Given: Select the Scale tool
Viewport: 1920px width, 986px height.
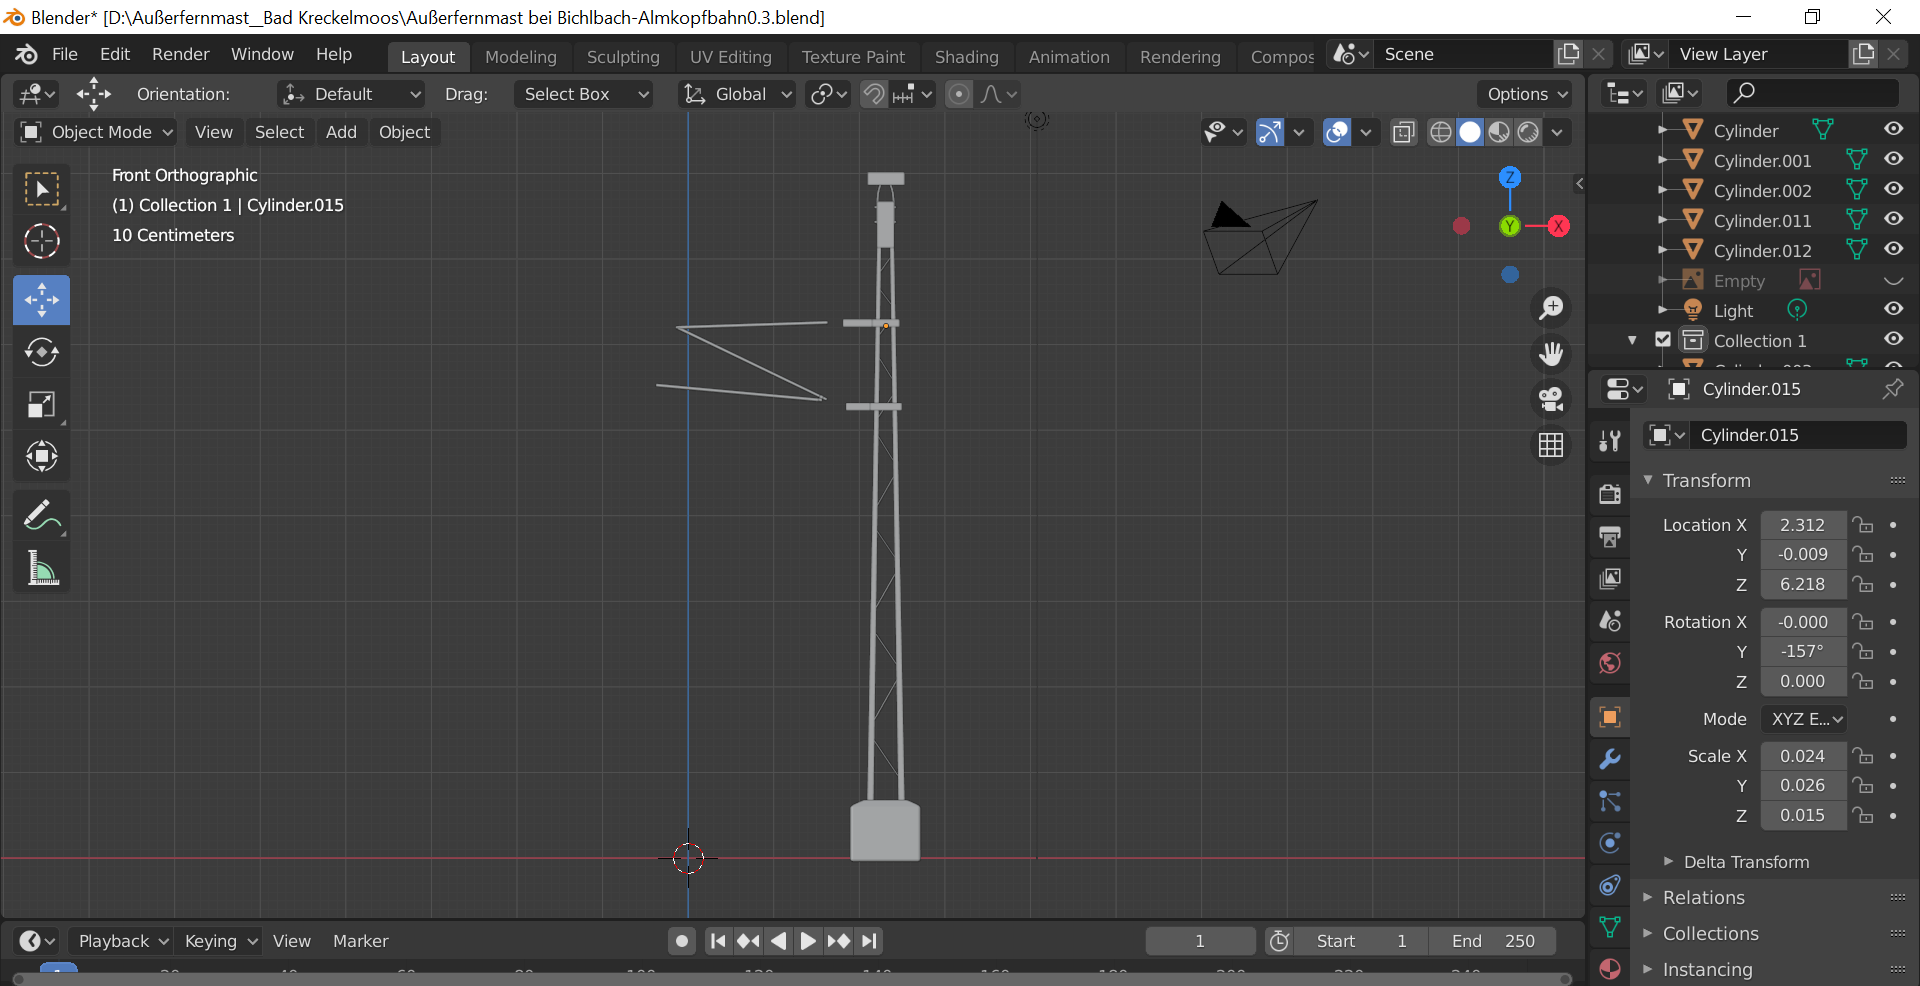Looking at the screenshot, I should (41, 405).
